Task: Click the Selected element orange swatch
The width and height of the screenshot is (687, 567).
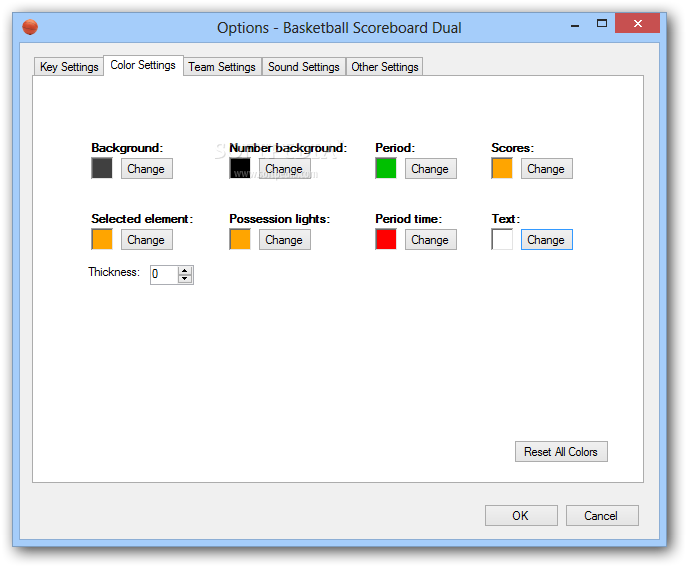Action: pyautogui.click(x=102, y=239)
